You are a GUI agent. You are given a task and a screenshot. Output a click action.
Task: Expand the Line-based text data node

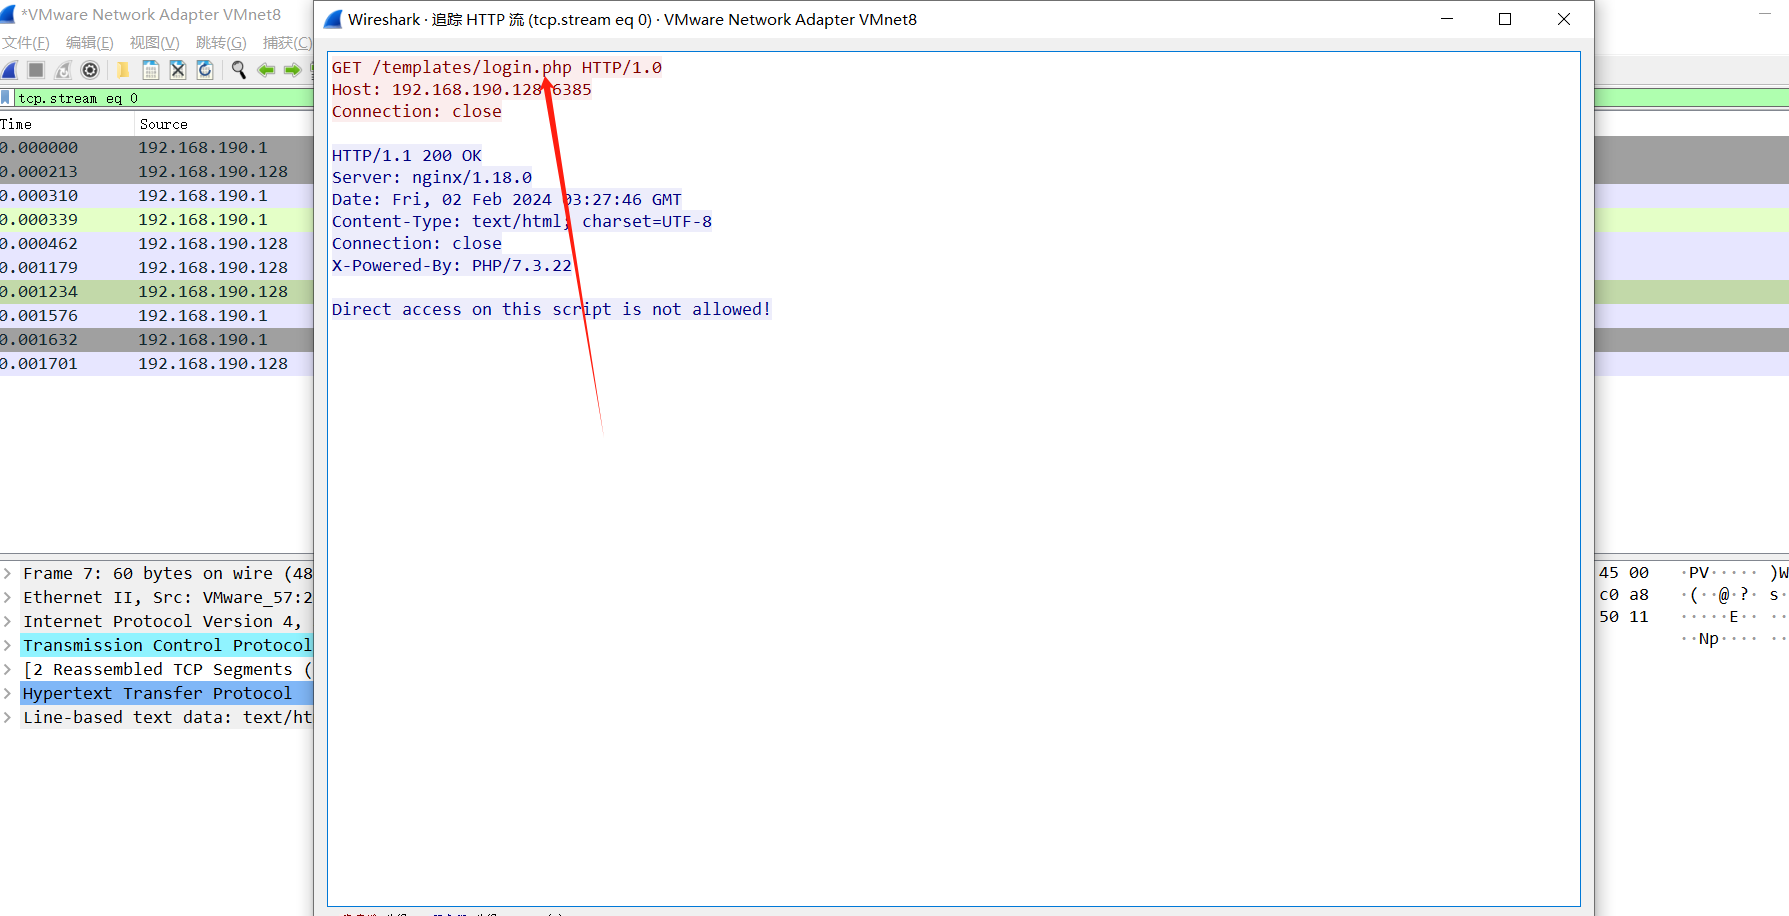click(8, 717)
